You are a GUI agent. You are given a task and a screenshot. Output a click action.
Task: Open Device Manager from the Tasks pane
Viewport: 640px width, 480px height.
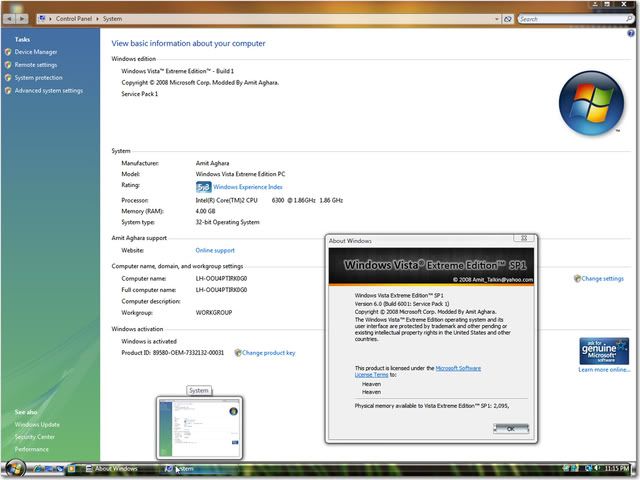36,52
